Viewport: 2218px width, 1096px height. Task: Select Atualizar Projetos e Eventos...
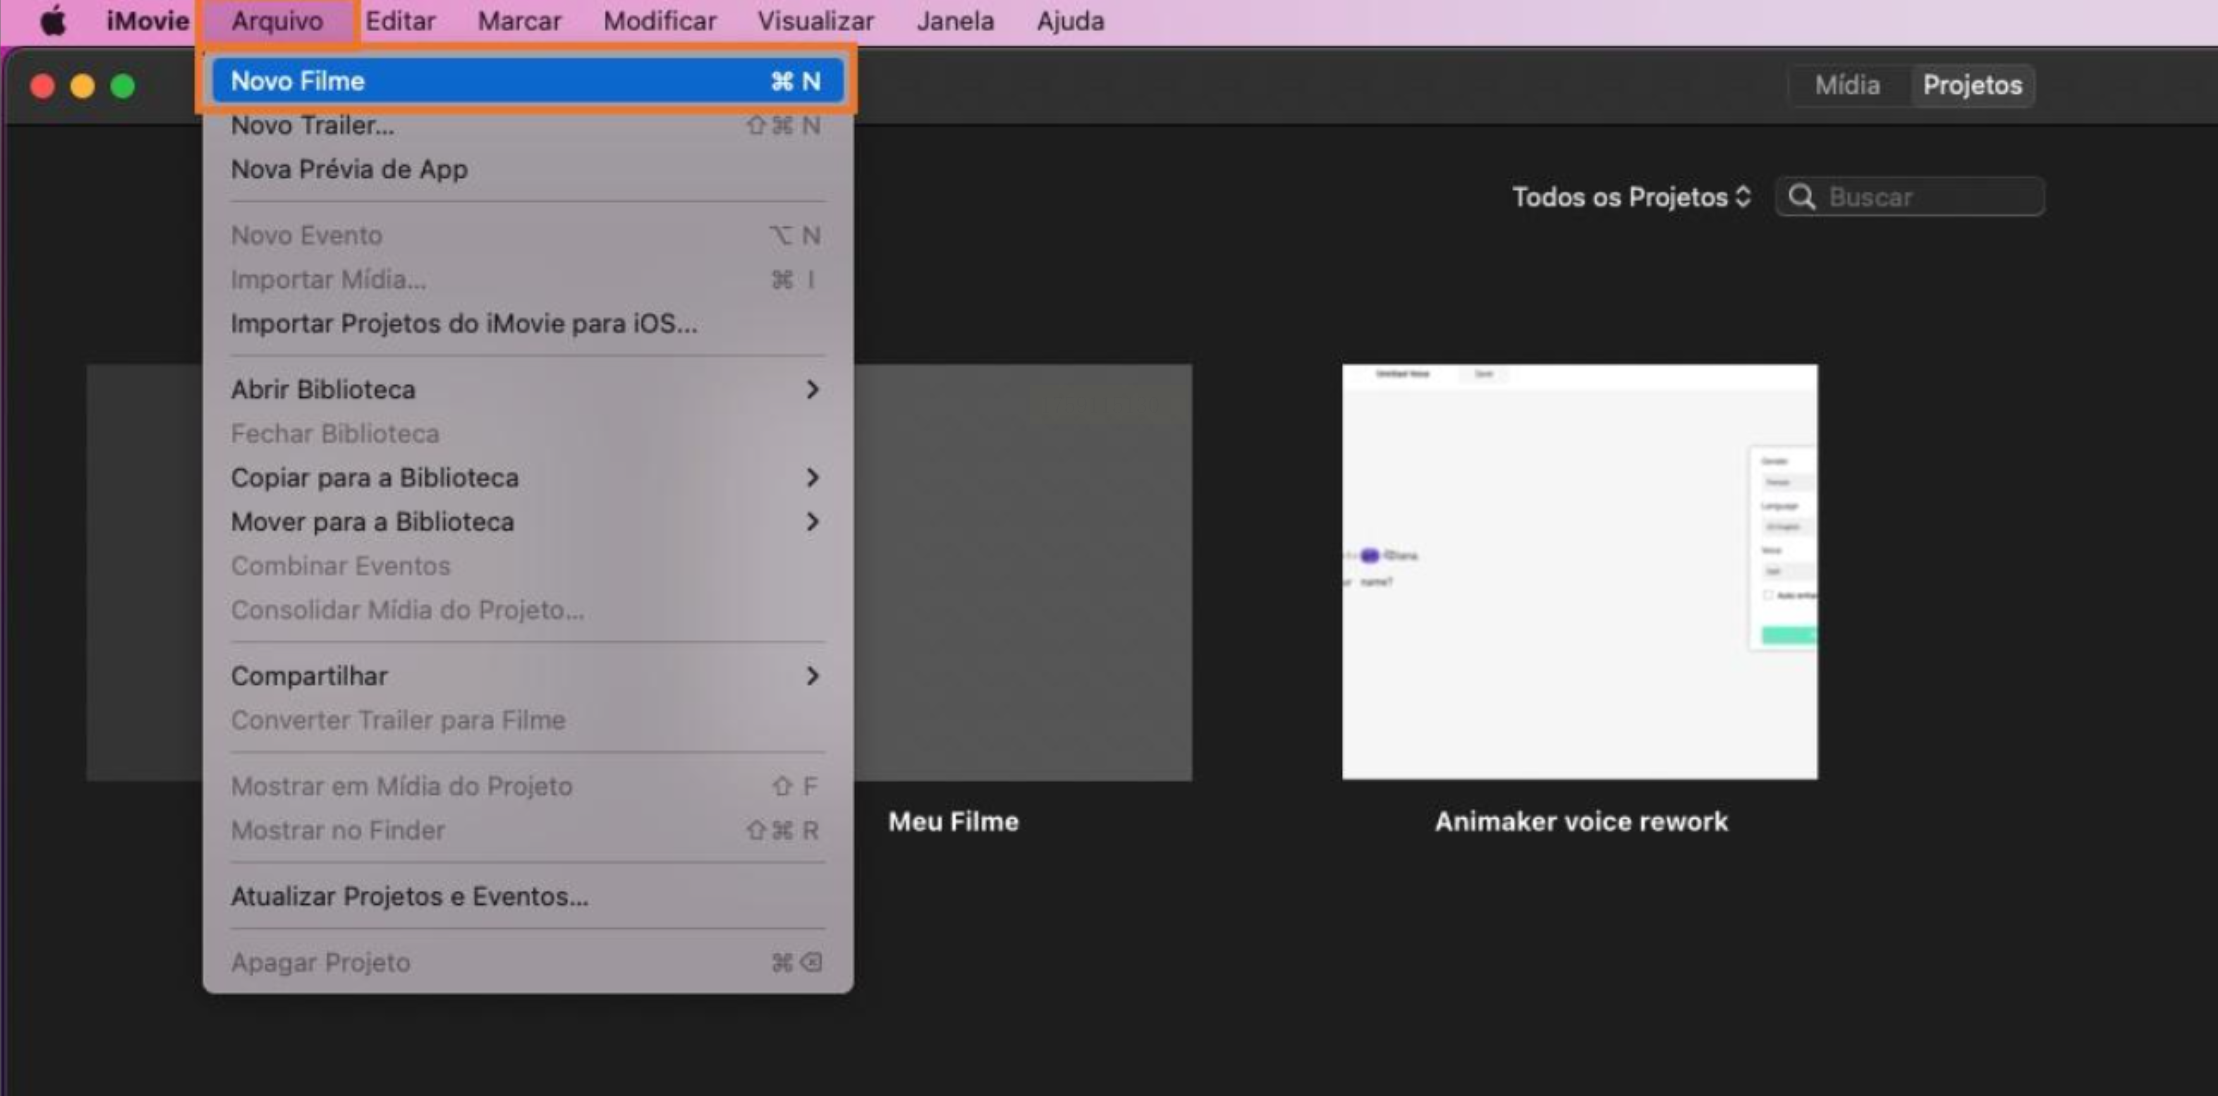(x=409, y=896)
